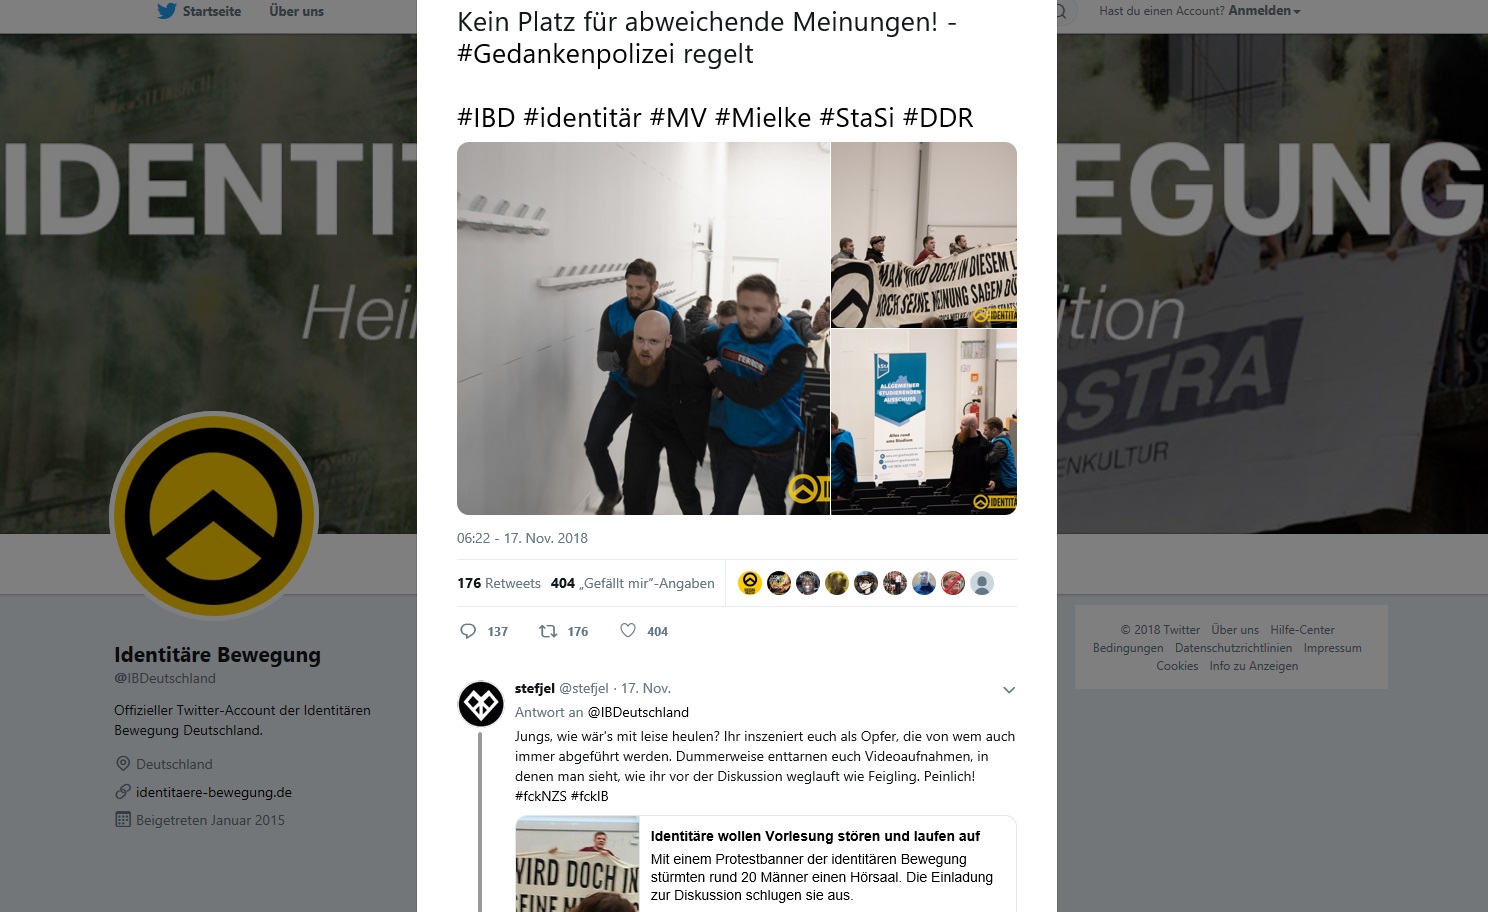The width and height of the screenshot is (1488, 912).
Task: Like the tweet with heart icon
Action: tap(628, 630)
